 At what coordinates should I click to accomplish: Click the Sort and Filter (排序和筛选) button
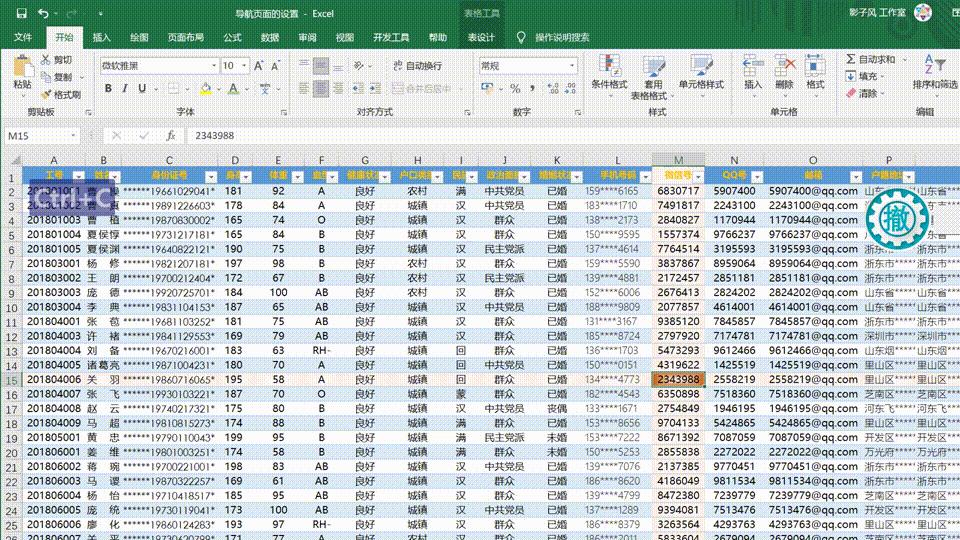(x=934, y=72)
